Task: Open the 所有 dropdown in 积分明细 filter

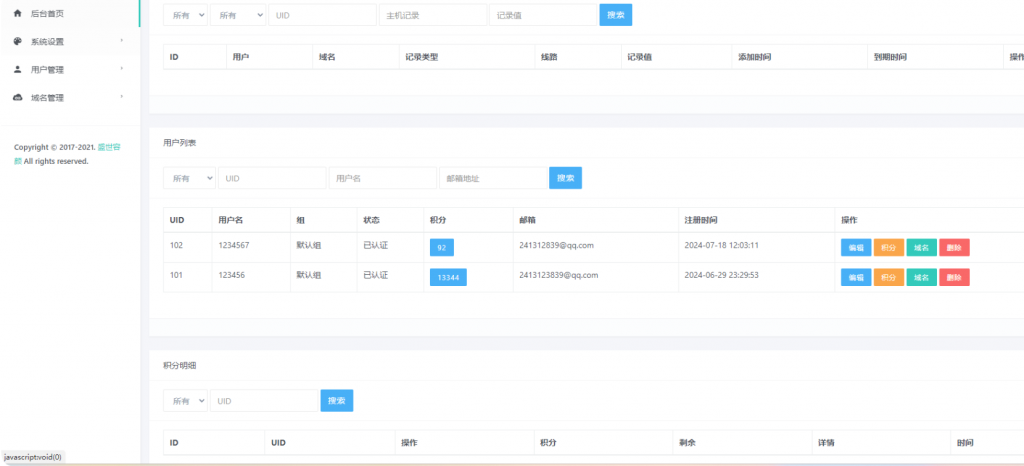Action: (x=185, y=401)
